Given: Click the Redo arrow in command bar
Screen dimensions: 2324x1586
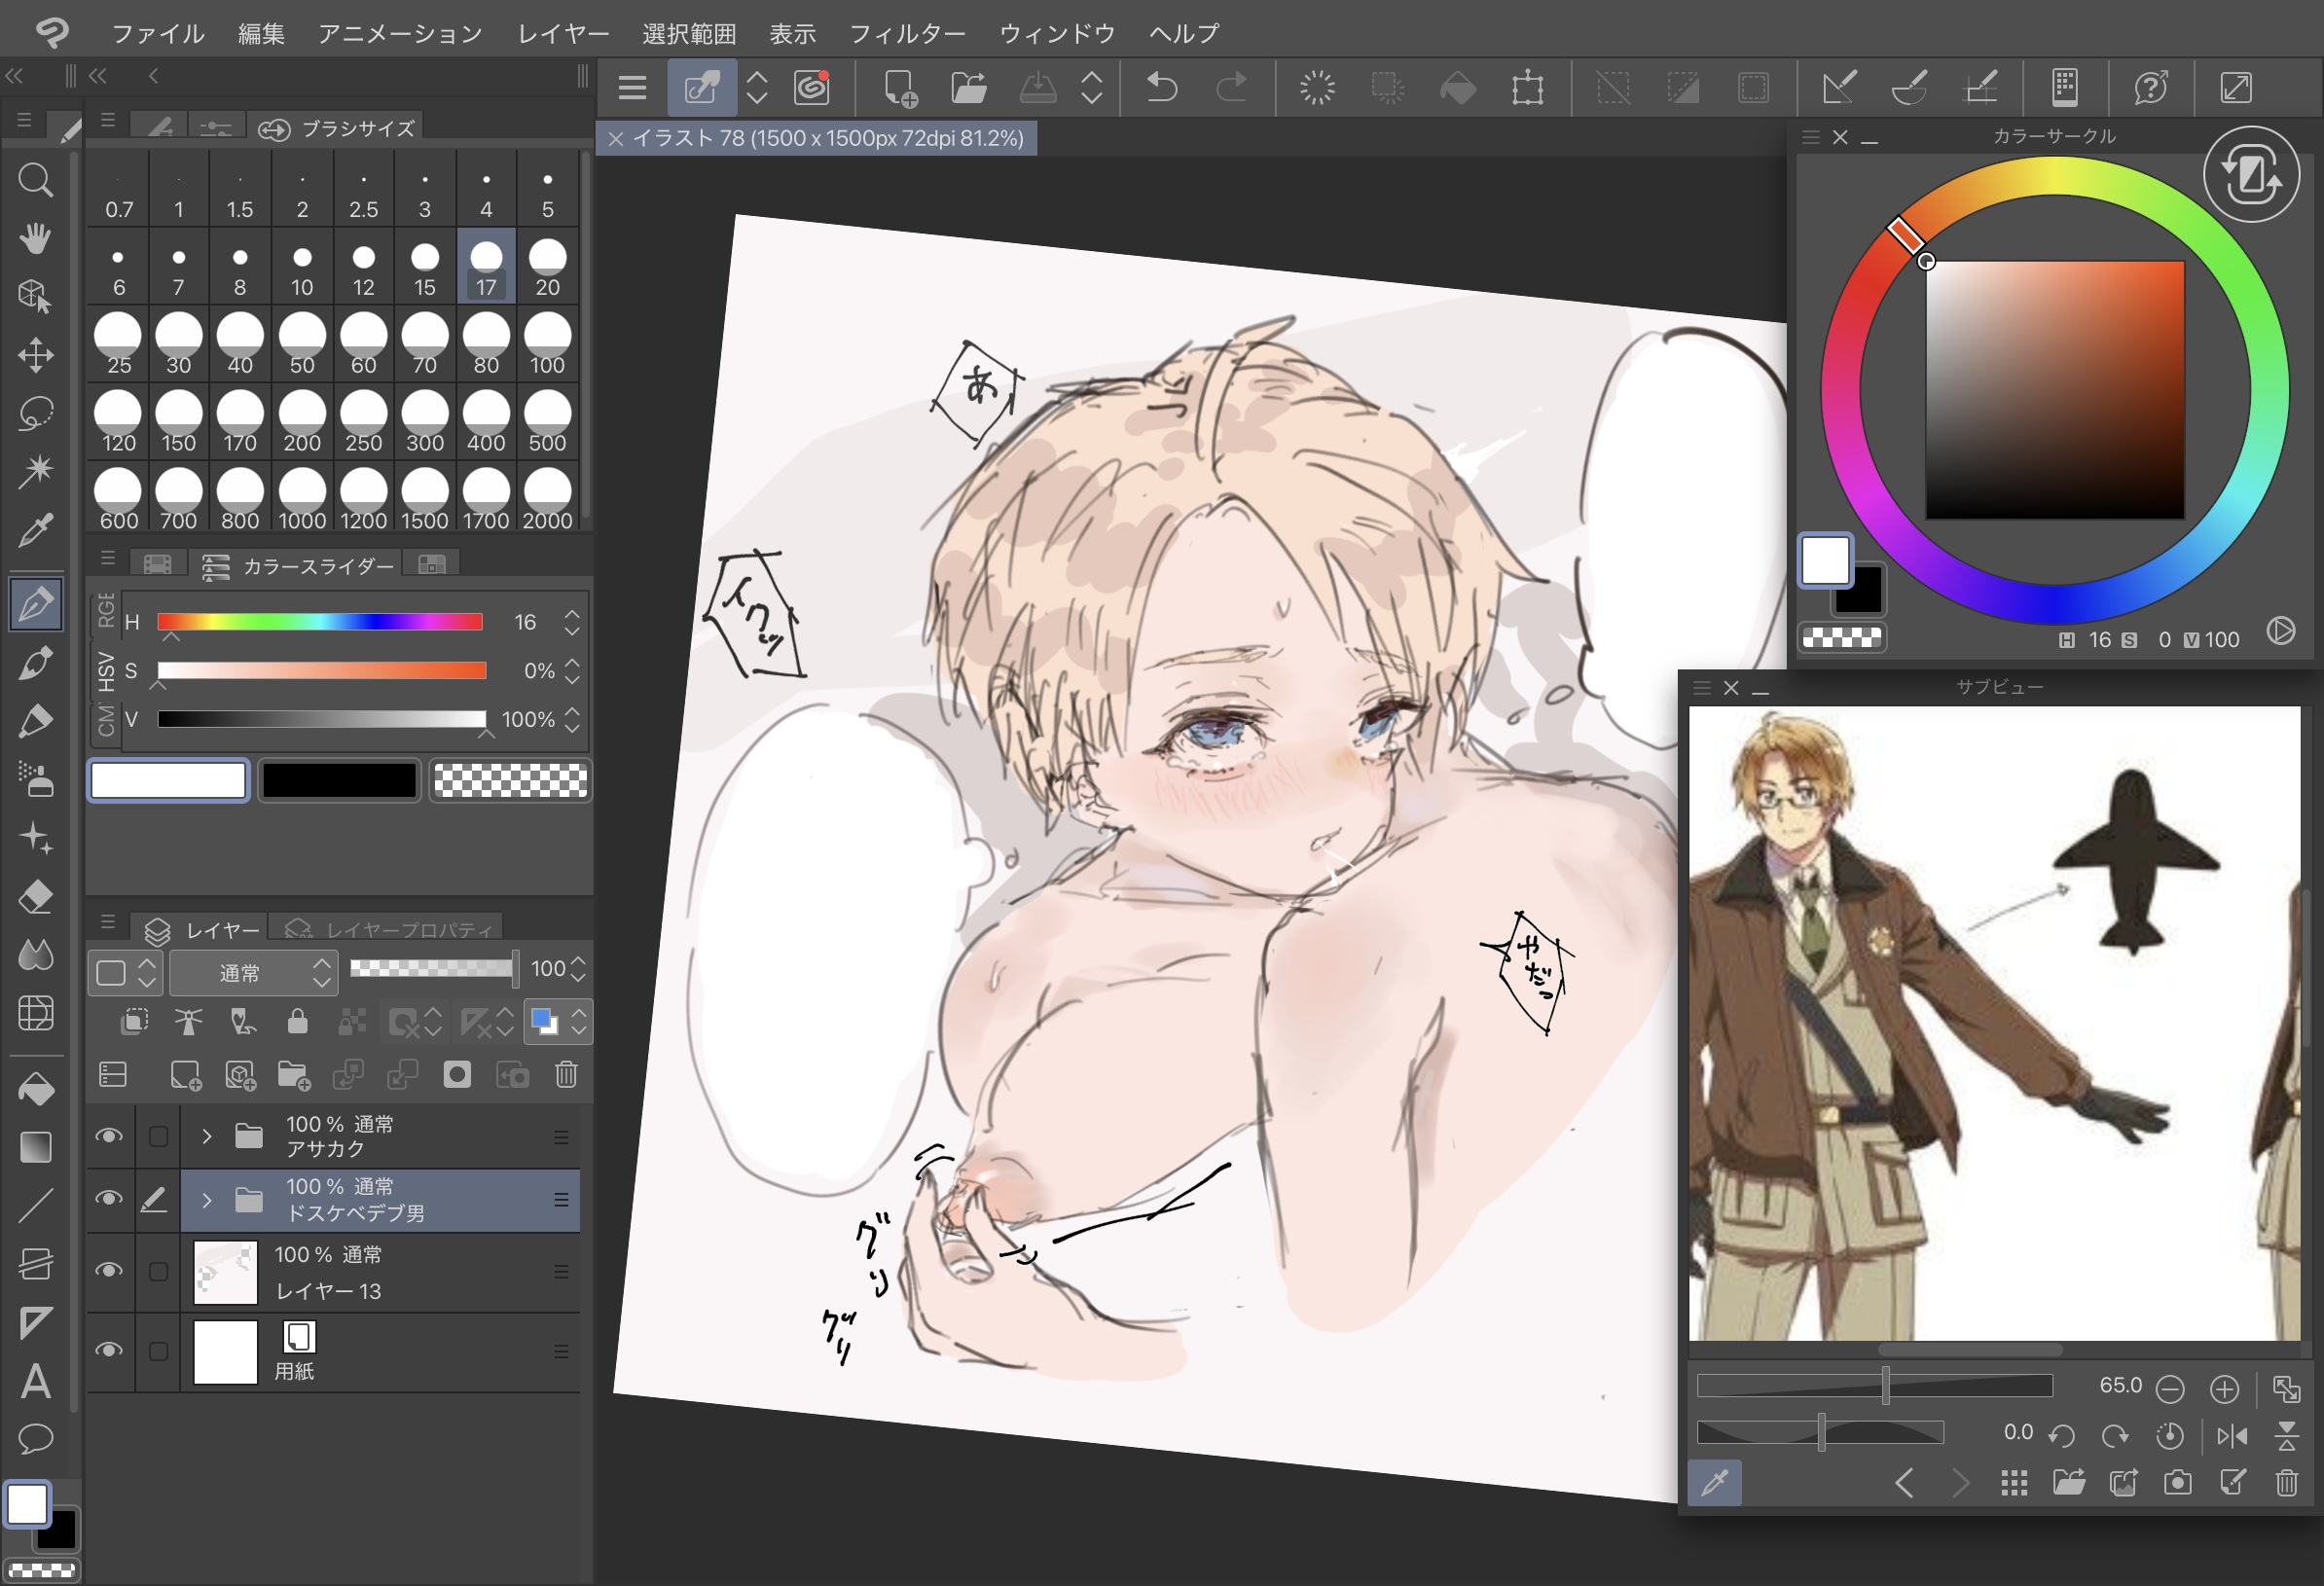Looking at the screenshot, I should tap(1231, 88).
